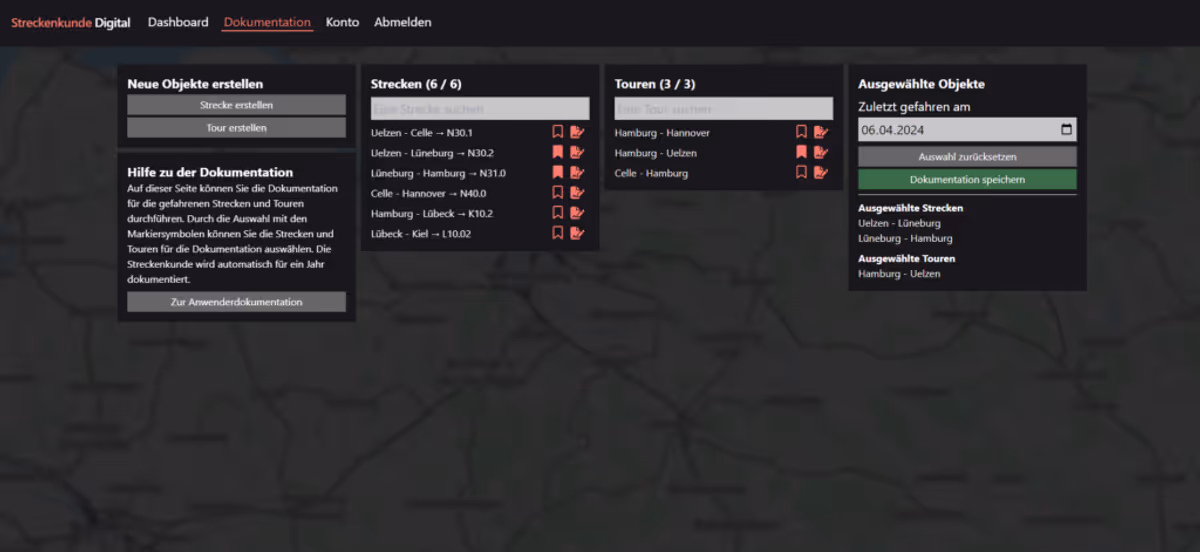The image size is (1200, 552).
Task: Edit the Lüneburg - Hamburg N31.0 route
Action: tap(577, 172)
